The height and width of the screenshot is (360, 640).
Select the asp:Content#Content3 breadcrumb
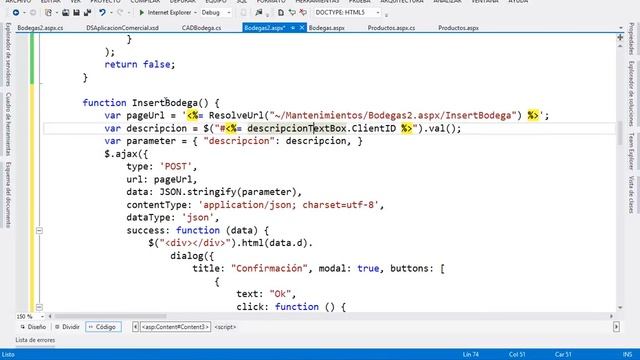[176, 327]
